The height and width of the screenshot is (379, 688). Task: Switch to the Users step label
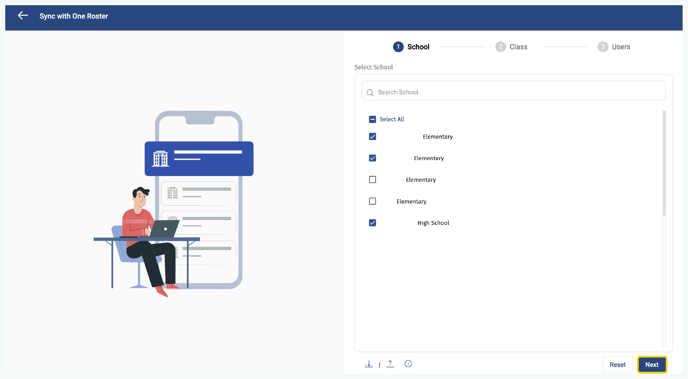621,47
